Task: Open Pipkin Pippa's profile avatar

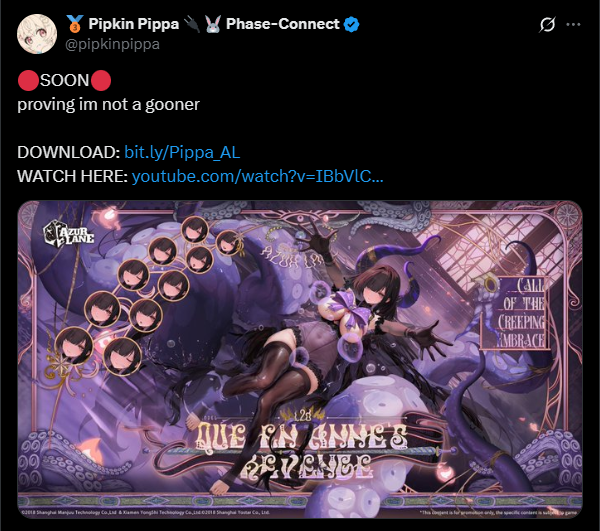Action: click(37, 34)
